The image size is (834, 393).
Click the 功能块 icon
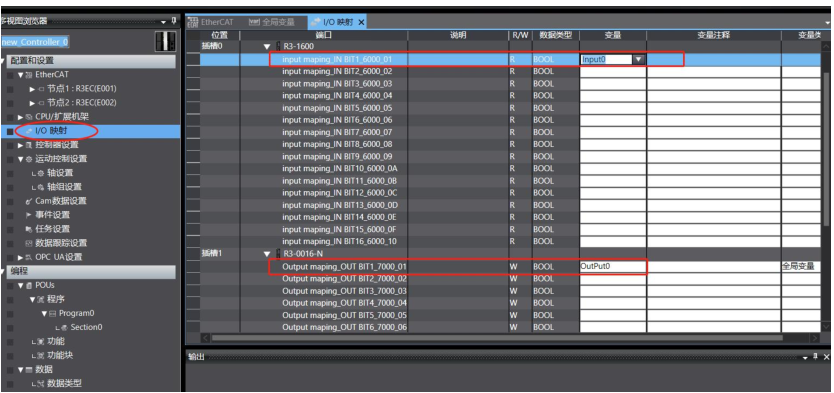[40, 356]
